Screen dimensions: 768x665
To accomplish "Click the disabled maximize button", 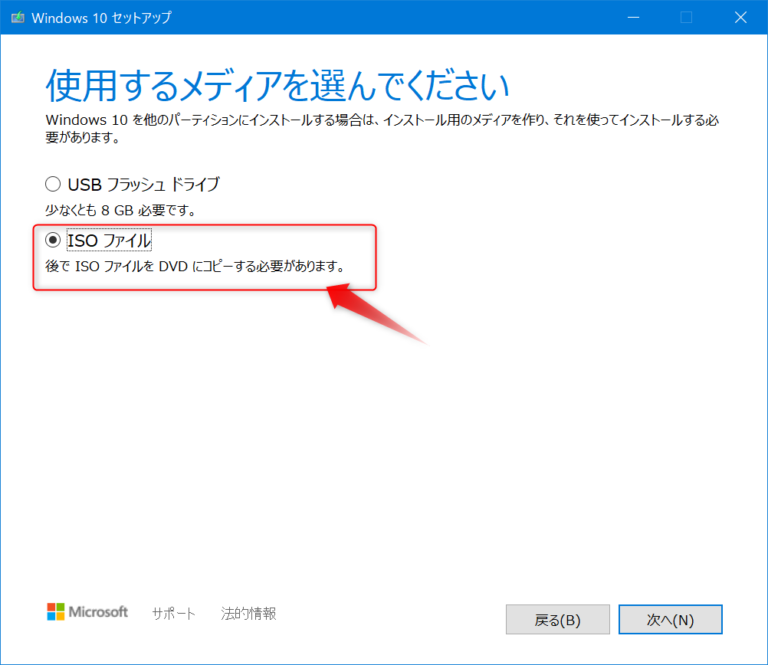I will tap(686, 18).
